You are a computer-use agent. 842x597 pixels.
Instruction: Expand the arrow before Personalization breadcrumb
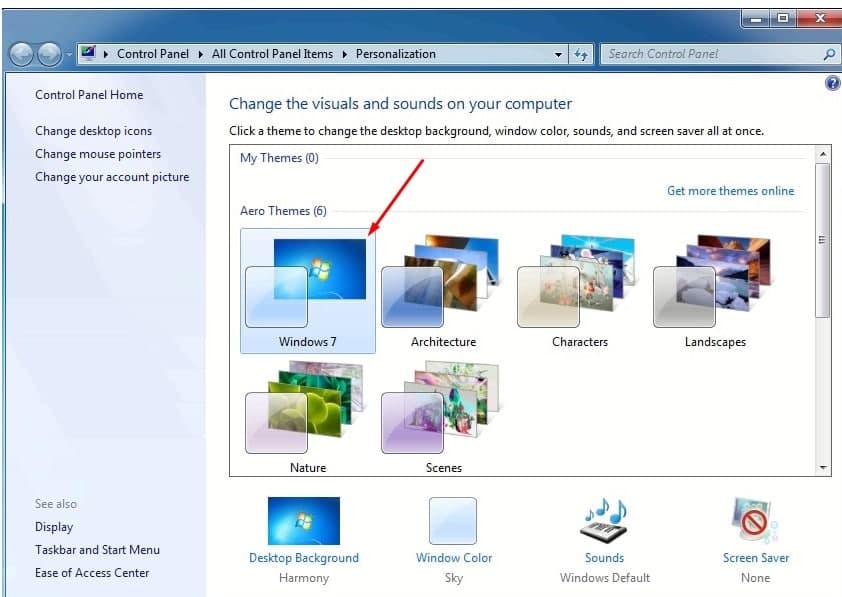pos(344,54)
